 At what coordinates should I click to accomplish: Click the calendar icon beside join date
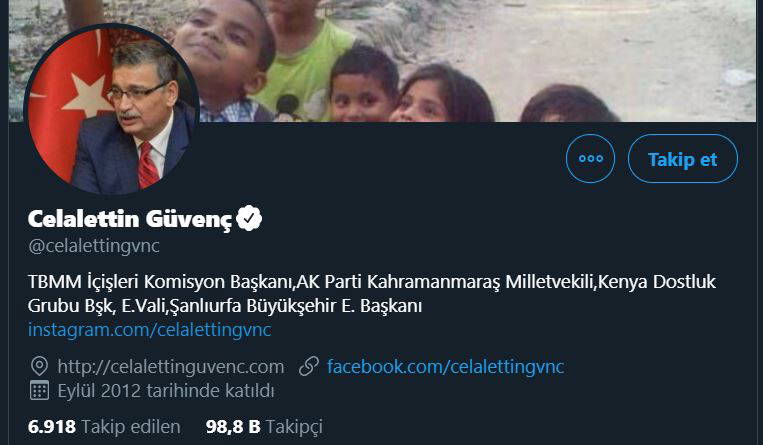pyautogui.click(x=40, y=390)
